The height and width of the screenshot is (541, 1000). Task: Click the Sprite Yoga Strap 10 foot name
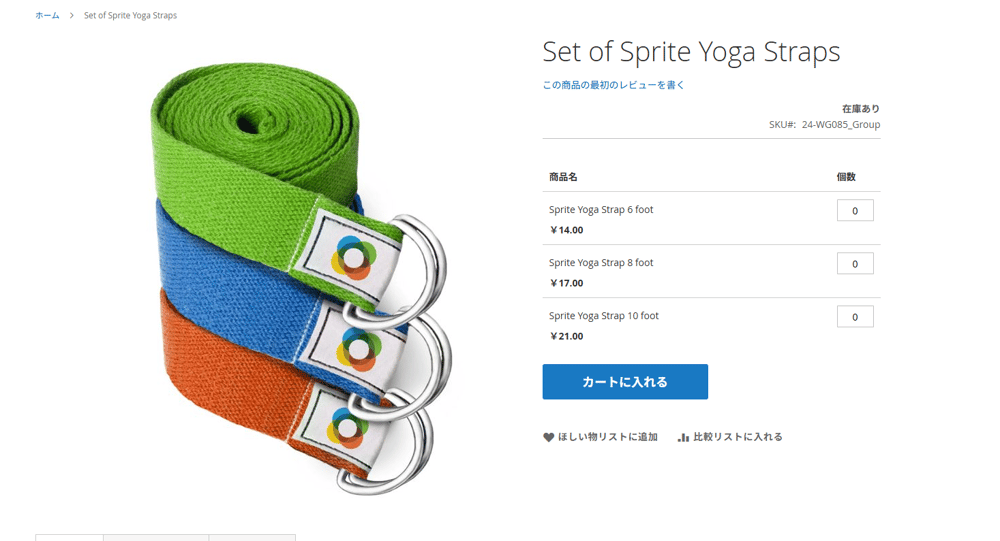click(604, 316)
